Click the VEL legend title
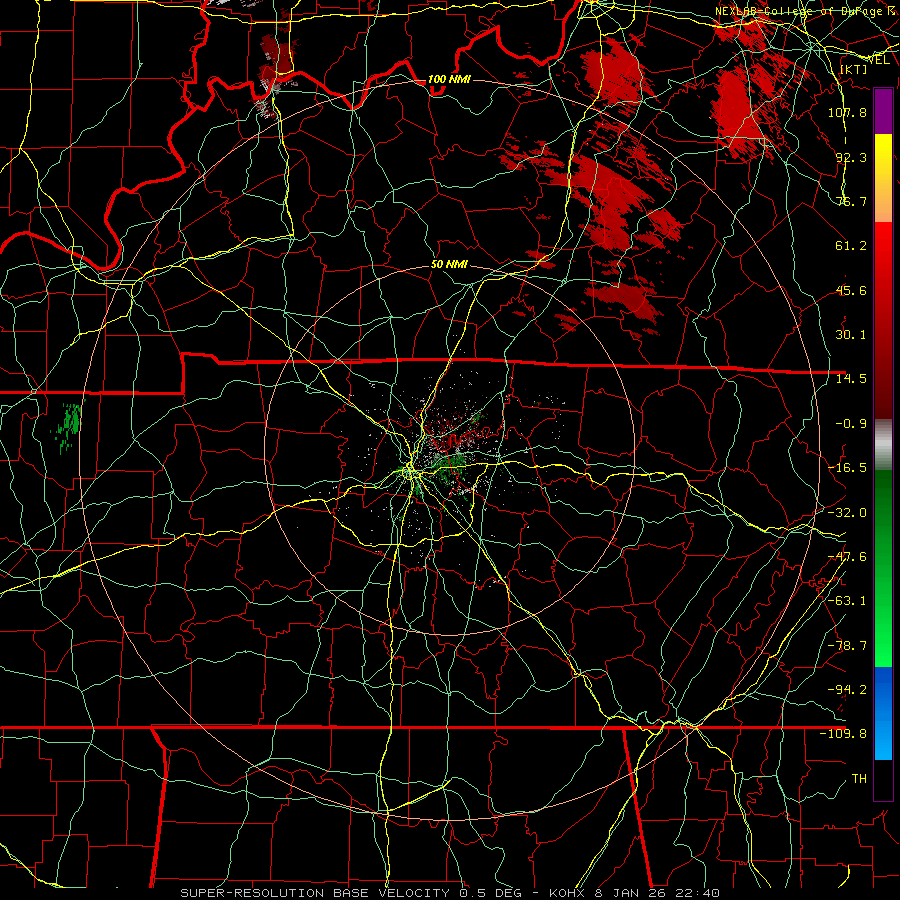The width and height of the screenshot is (900, 900). point(879,60)
